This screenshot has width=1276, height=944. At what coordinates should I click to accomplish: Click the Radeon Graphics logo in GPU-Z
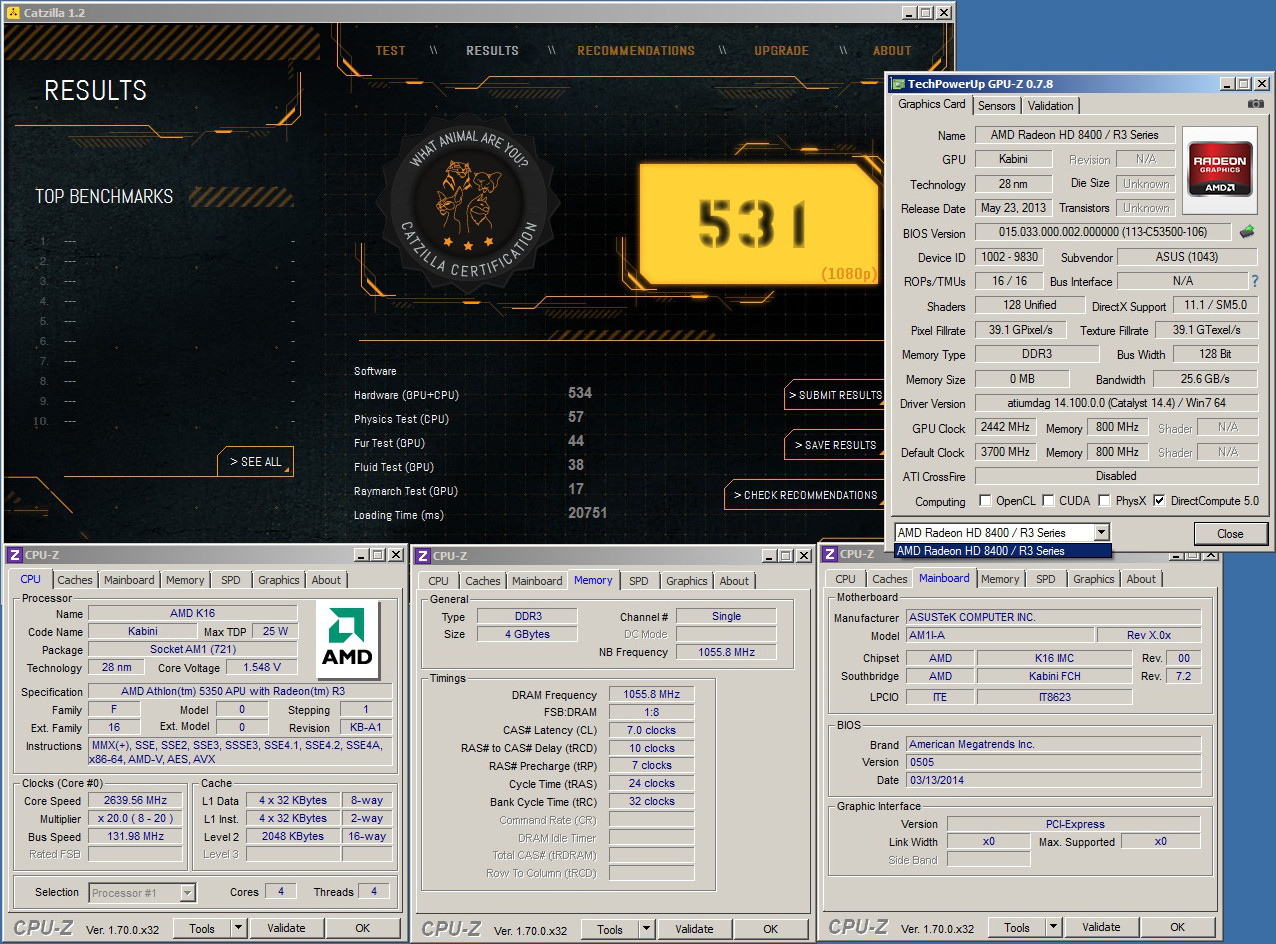[x=1218, y=170]
